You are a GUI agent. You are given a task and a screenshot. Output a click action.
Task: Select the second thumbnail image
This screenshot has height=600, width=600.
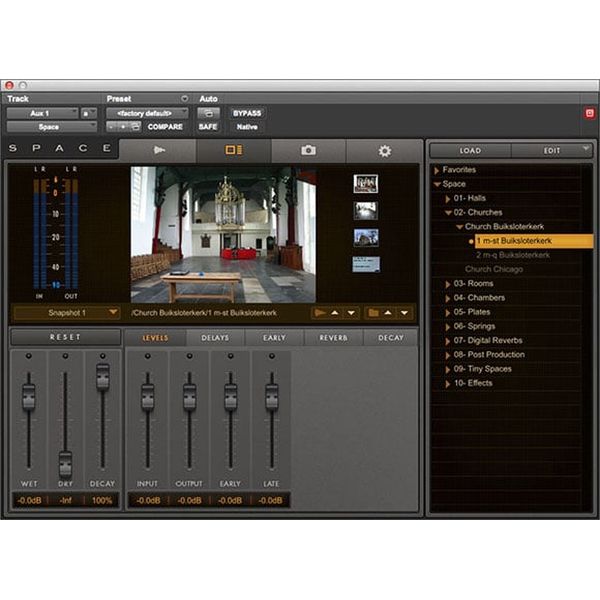[x=366, y=211]
